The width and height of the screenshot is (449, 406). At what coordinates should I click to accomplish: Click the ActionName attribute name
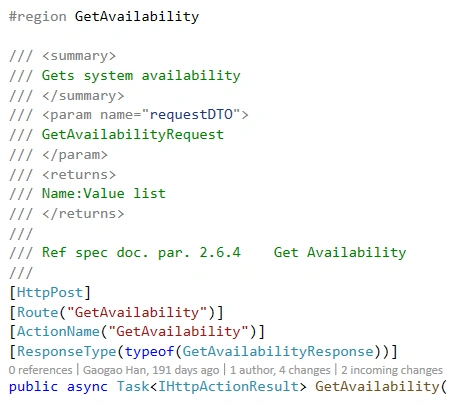[x=58, y=331]
